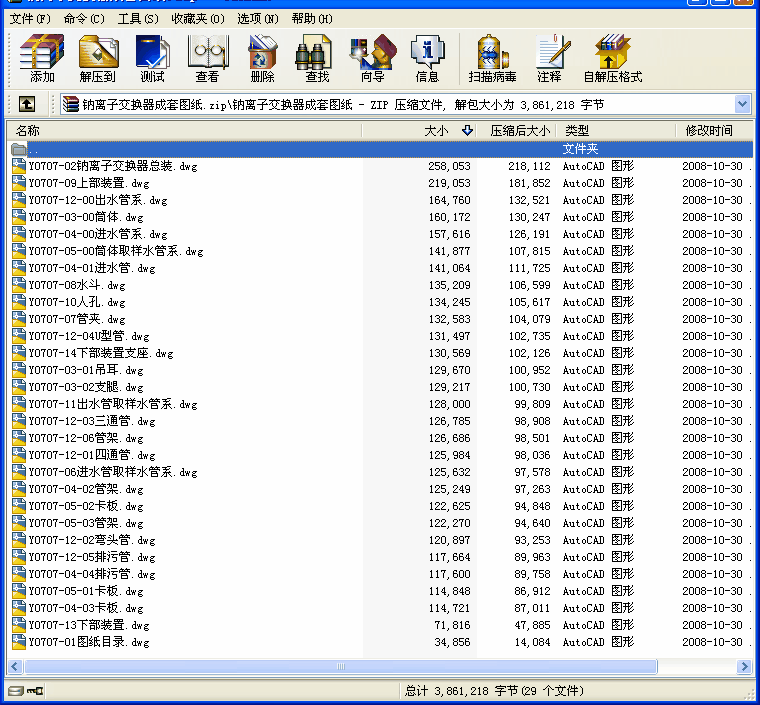
Task: Click the 添加 (Add) toolbar icon
Action: click(x=42, y=58)
